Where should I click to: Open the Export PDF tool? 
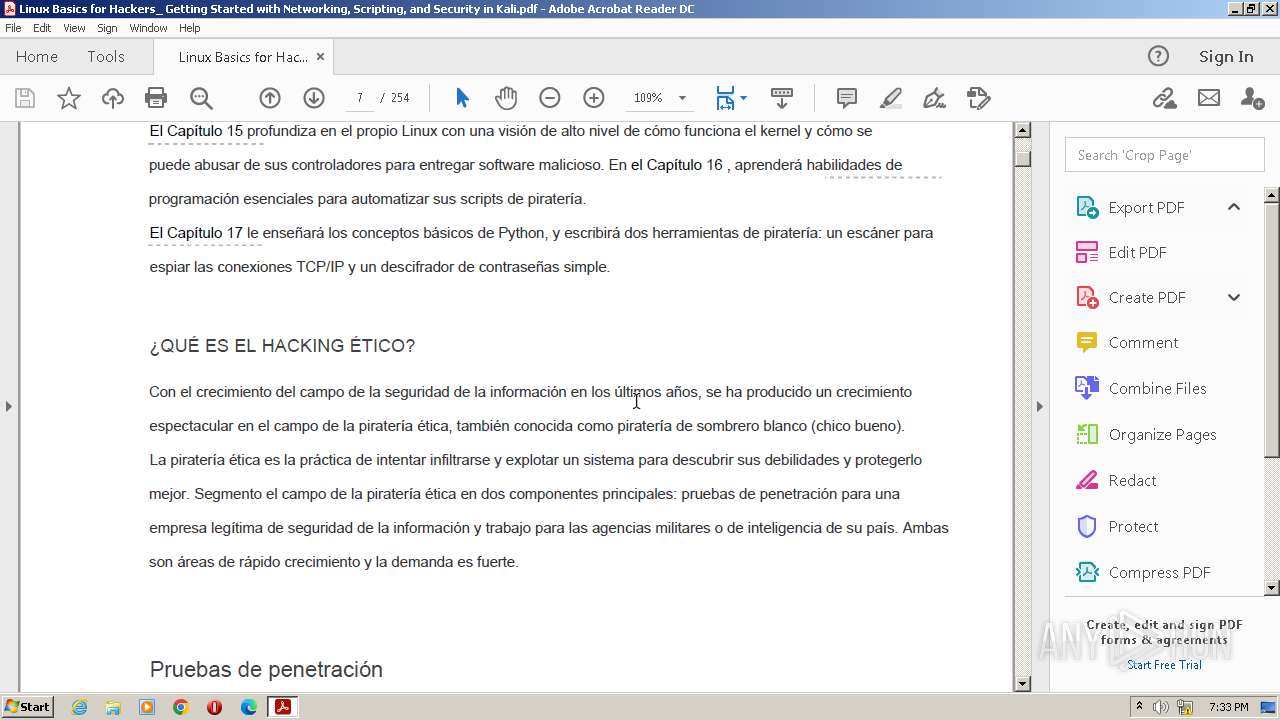[1146, 207]
